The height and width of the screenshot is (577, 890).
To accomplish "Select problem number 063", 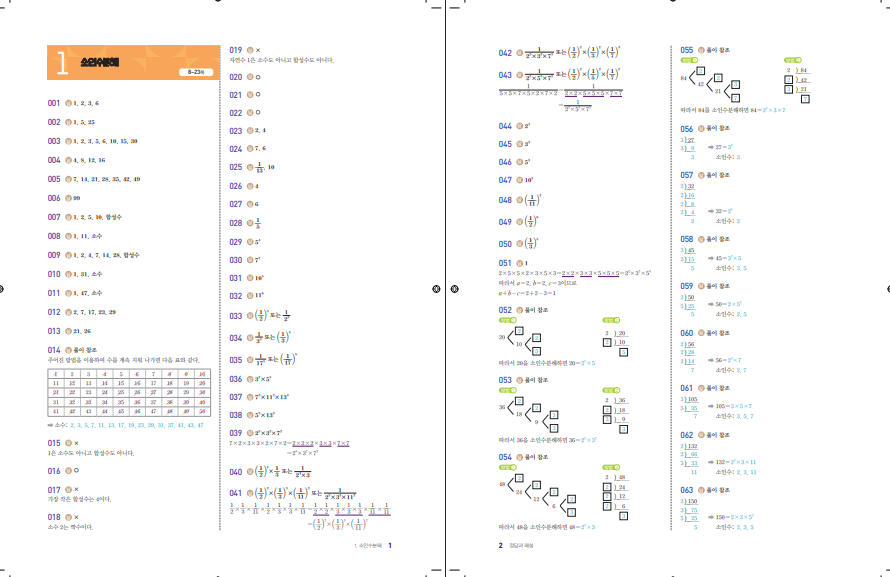I will (687, 490).
